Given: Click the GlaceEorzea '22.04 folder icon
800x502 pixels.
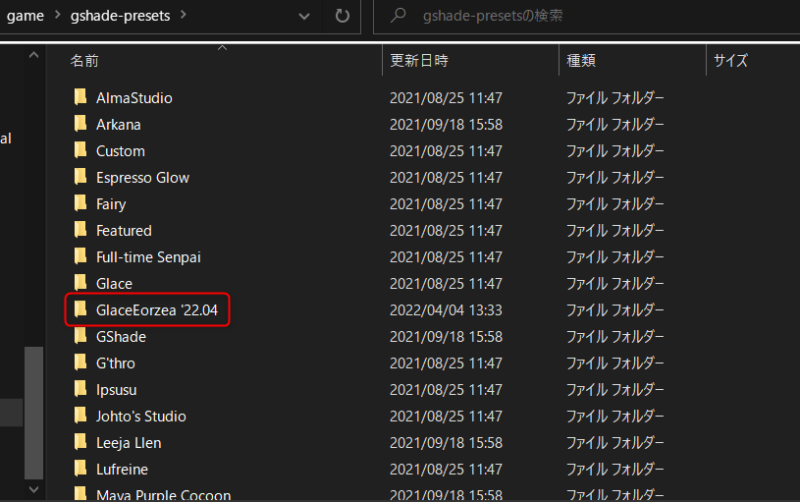Looking at the screenshot, I should (x=80, y=309).
